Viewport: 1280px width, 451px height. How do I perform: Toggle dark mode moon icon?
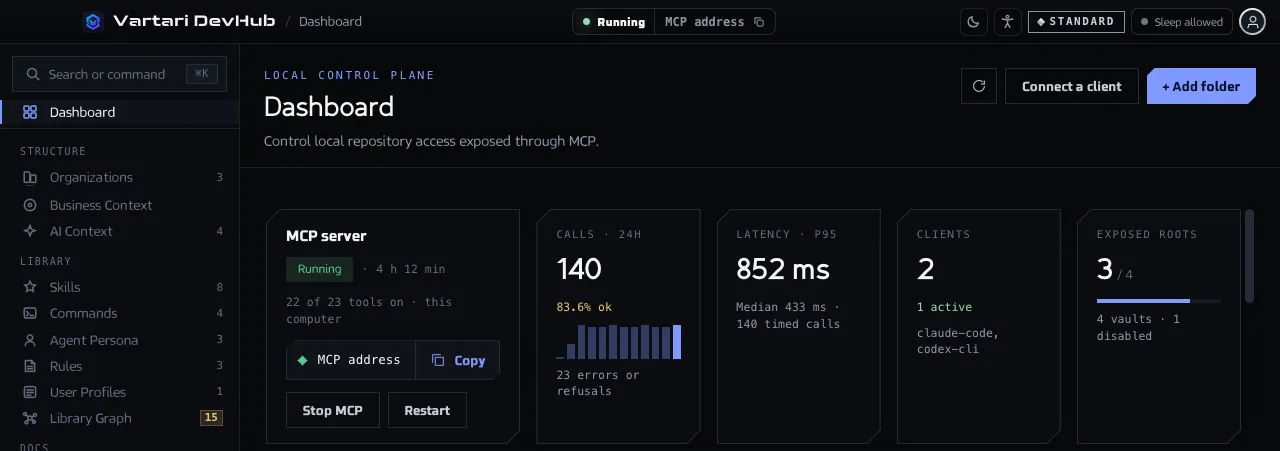point(974,22)
